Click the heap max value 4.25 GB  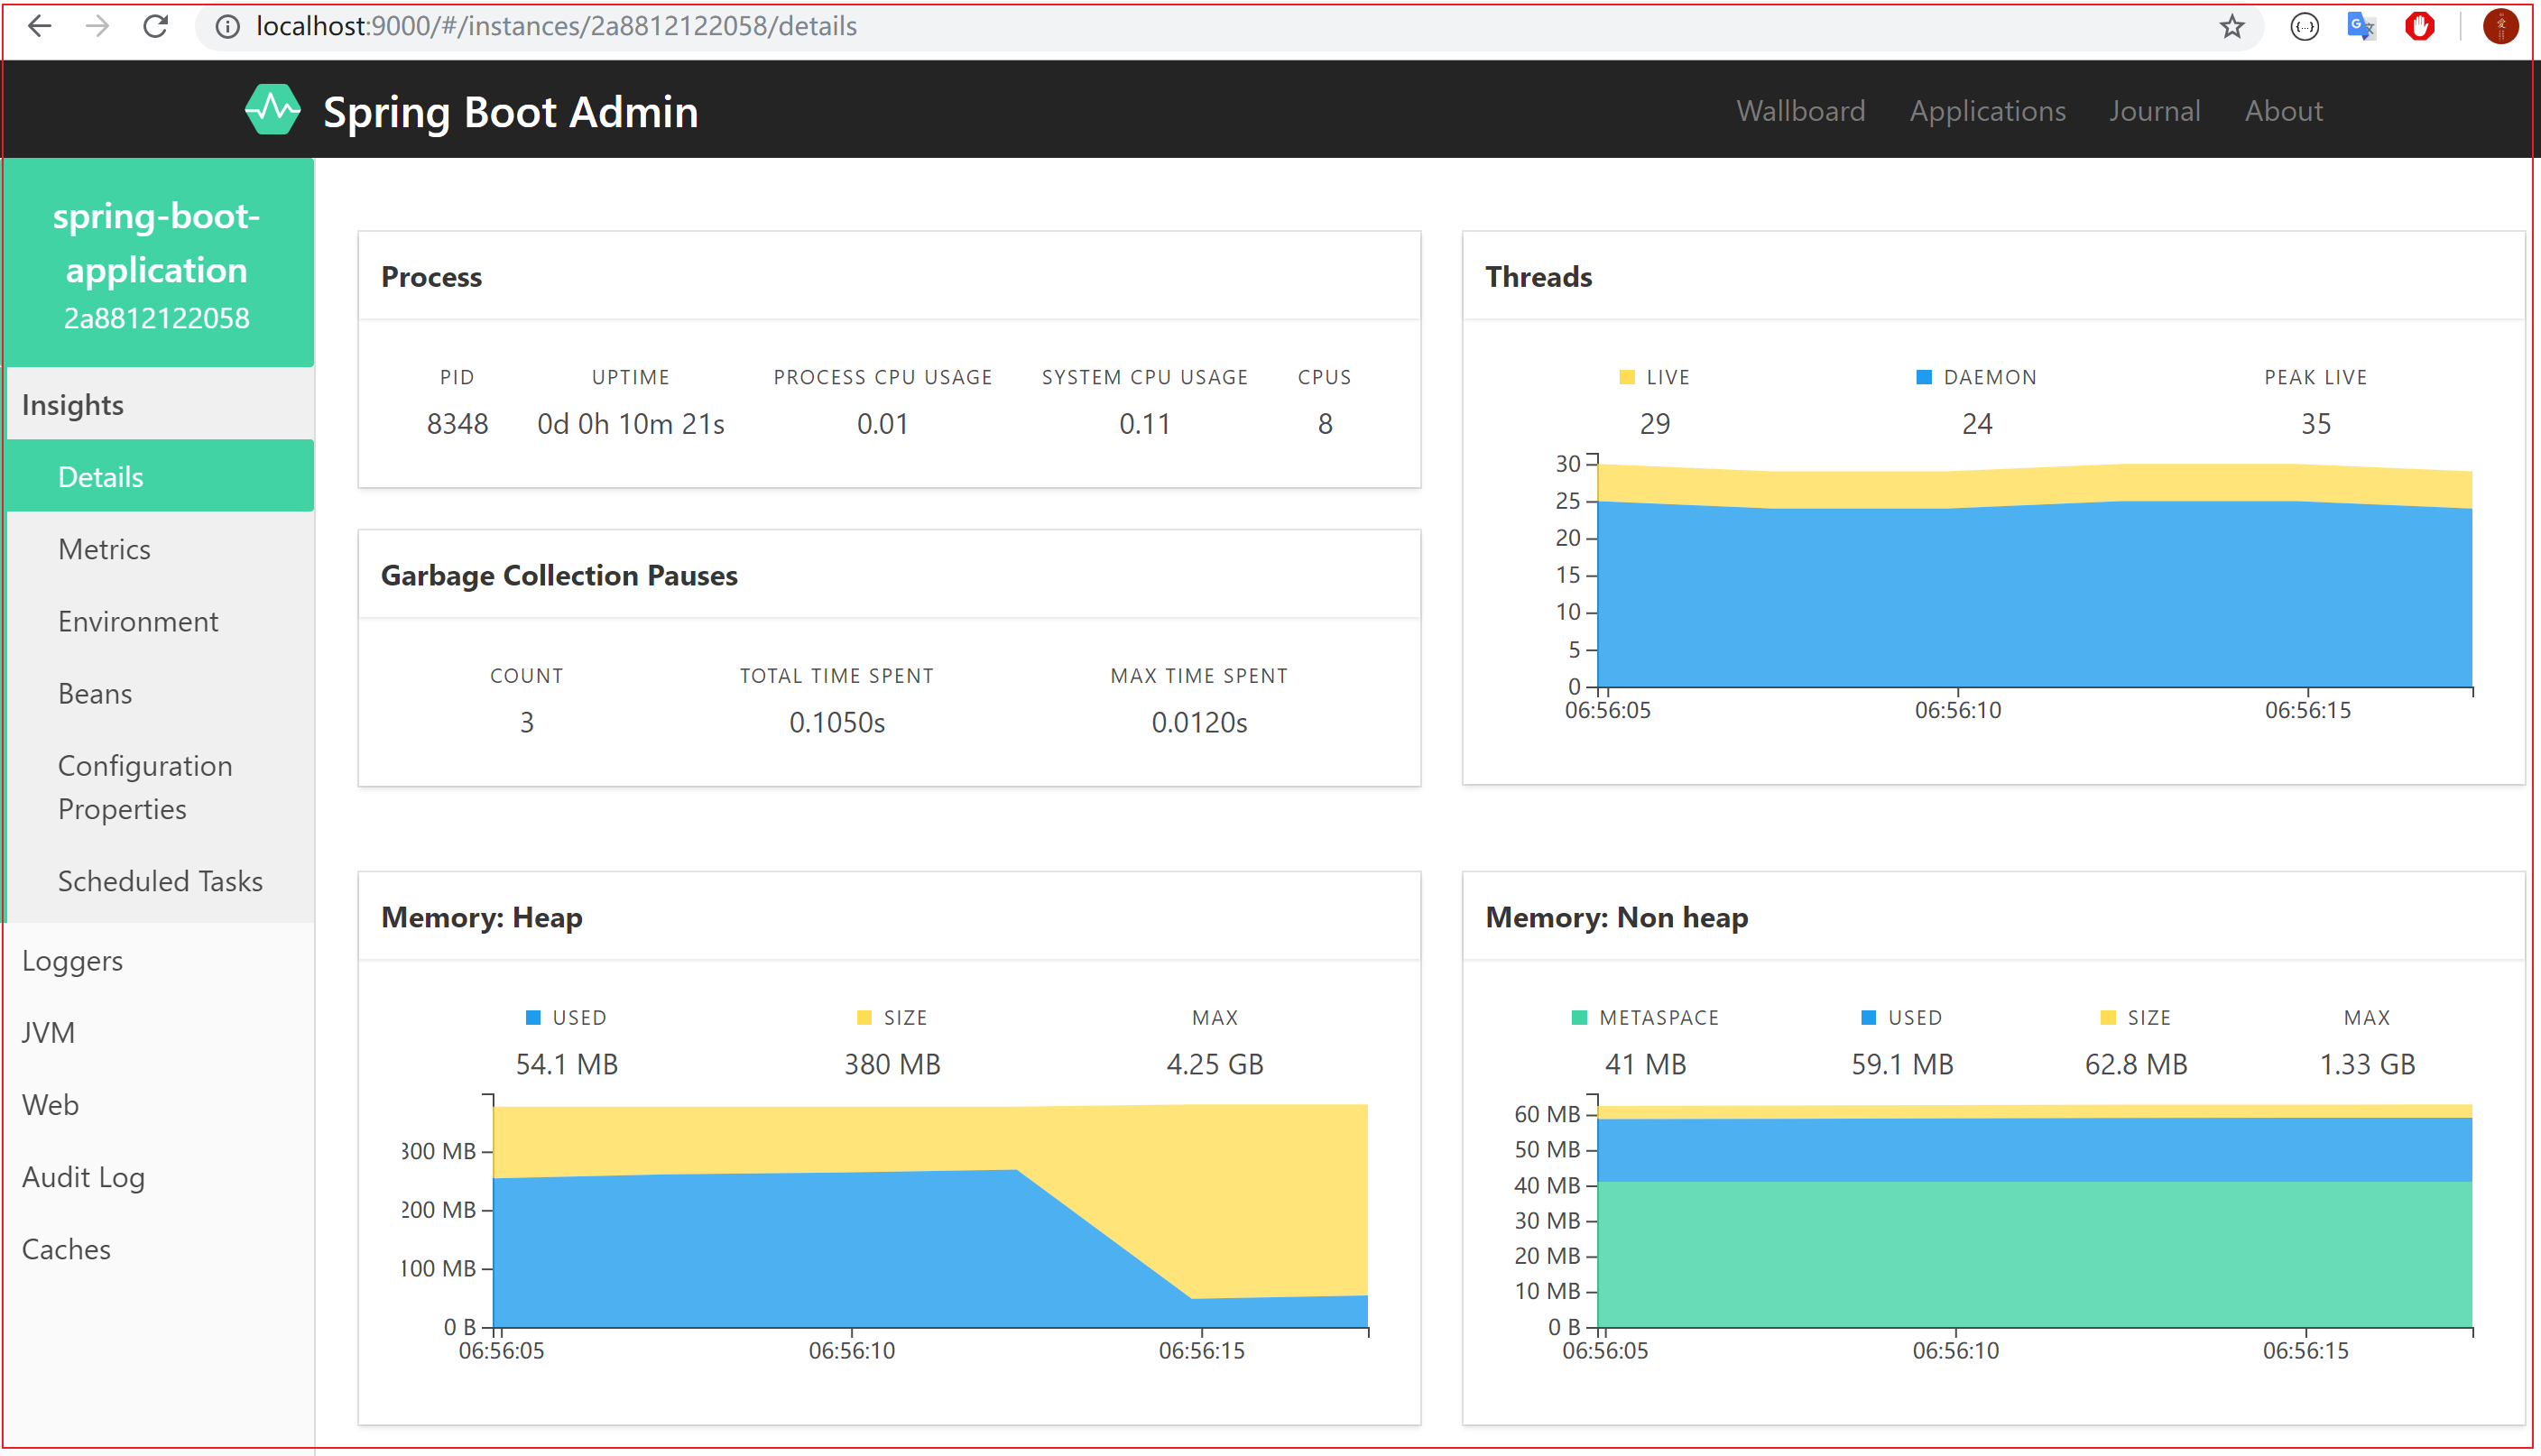point(1215,1064)
